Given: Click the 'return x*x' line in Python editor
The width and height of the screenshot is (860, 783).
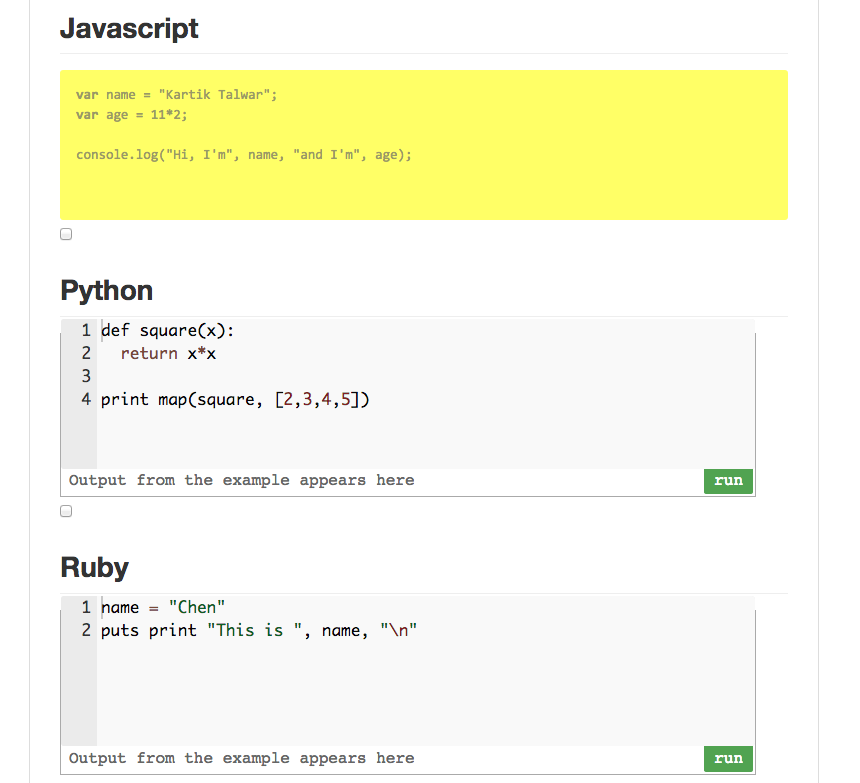Looking at the screenshot, I should (x=168, y=354).
